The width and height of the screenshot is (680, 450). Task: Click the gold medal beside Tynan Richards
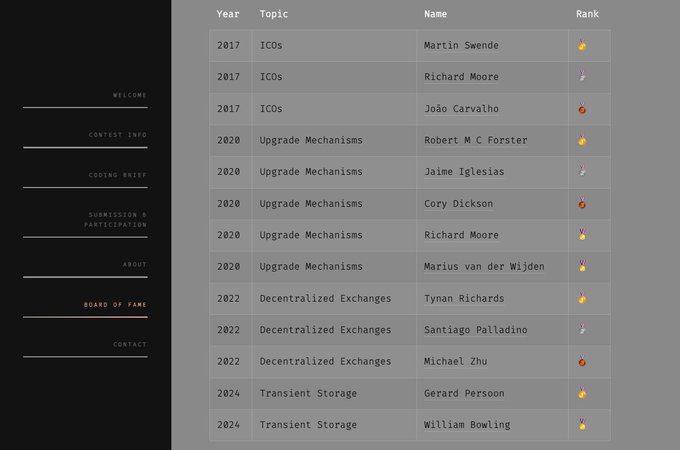click(x=582, y=298)
